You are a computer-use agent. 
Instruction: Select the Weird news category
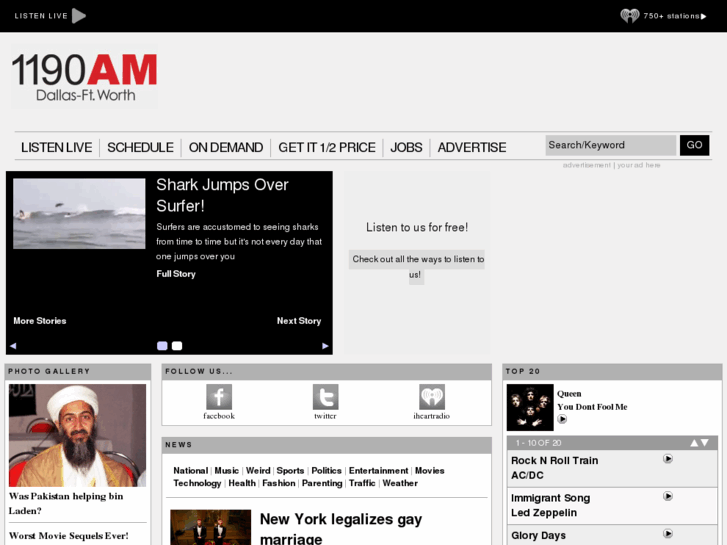point(258,470)
